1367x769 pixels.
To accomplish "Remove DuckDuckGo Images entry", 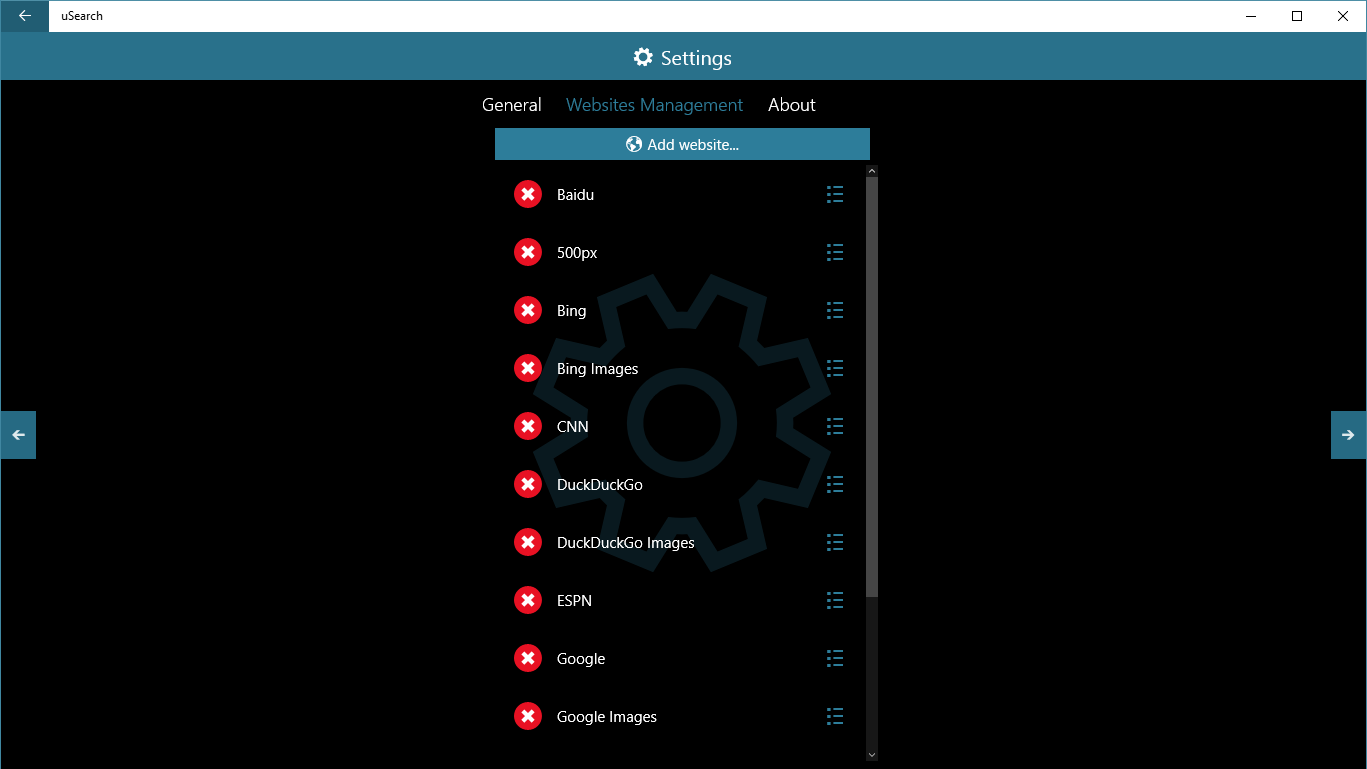I will click(x=528, y=543).
